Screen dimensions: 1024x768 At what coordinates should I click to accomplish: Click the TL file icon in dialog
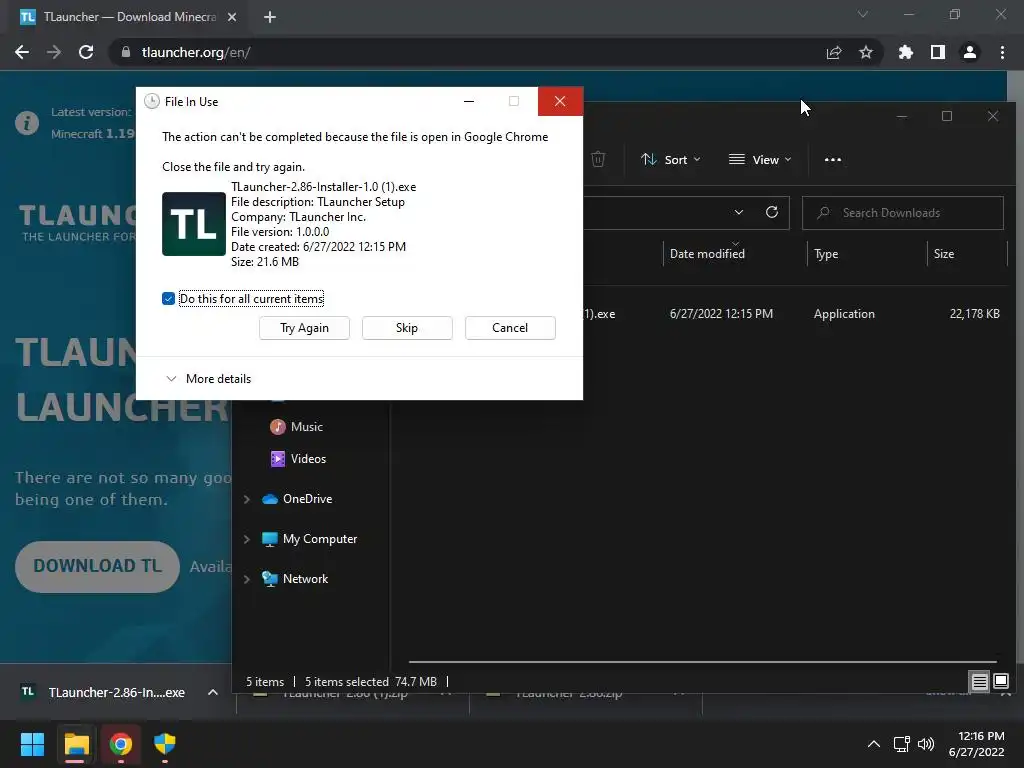[x=194, y=224]
